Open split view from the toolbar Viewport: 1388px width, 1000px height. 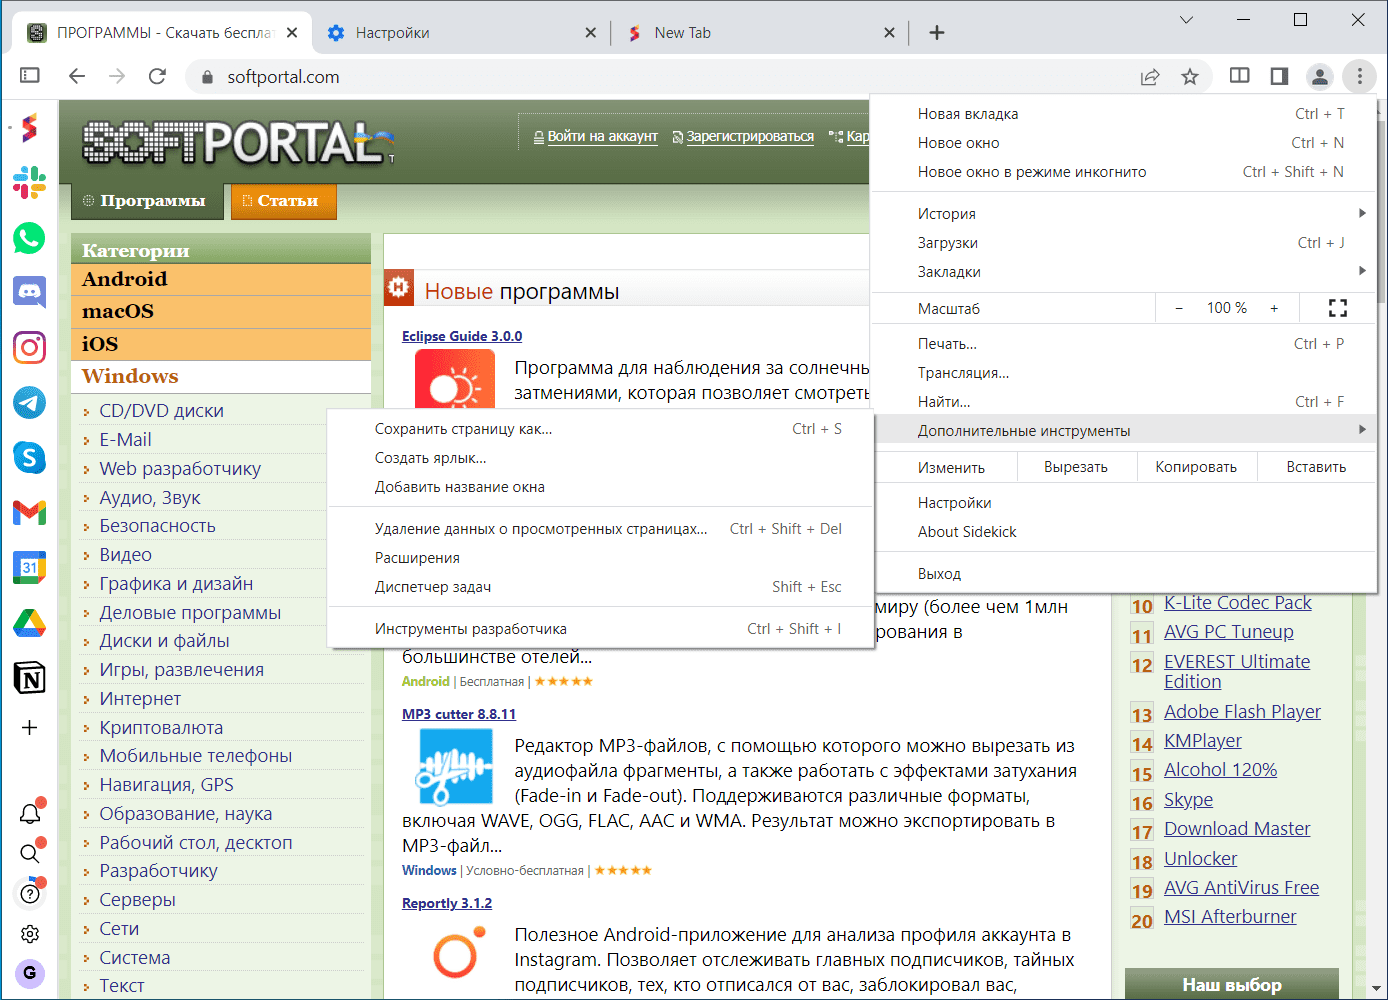[x=1239, y=76]
